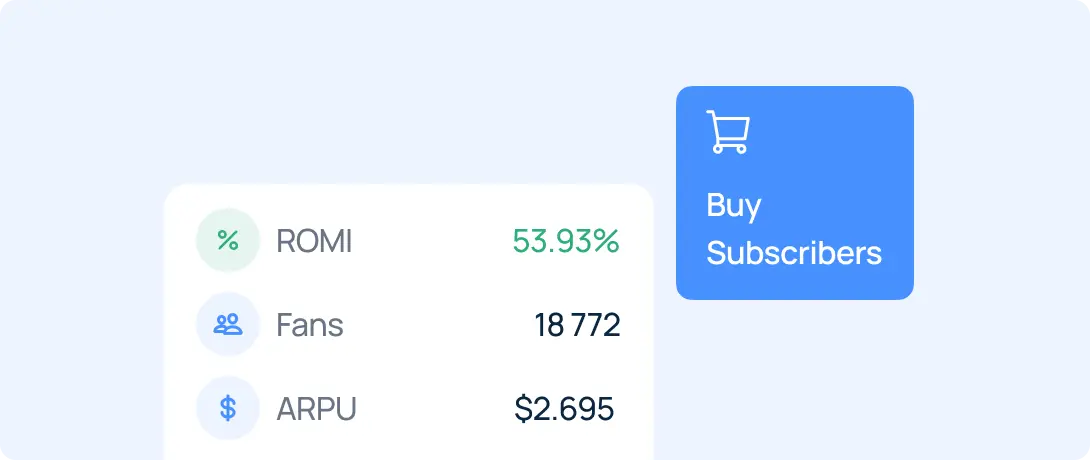Viewport: 1090px width, 460px height.
Task: Select the $2.695 ARPU value
Action: pos(564,409)
